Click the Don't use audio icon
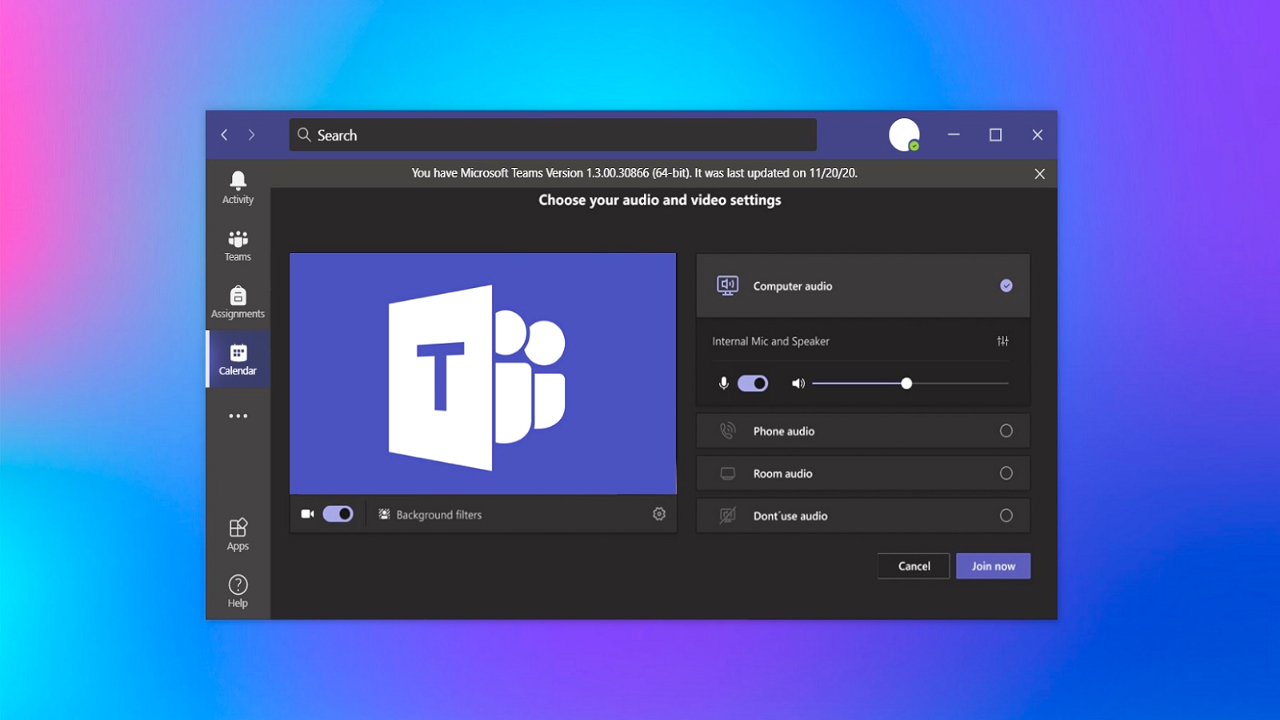The image size is (1280, 720). (728, 516)
